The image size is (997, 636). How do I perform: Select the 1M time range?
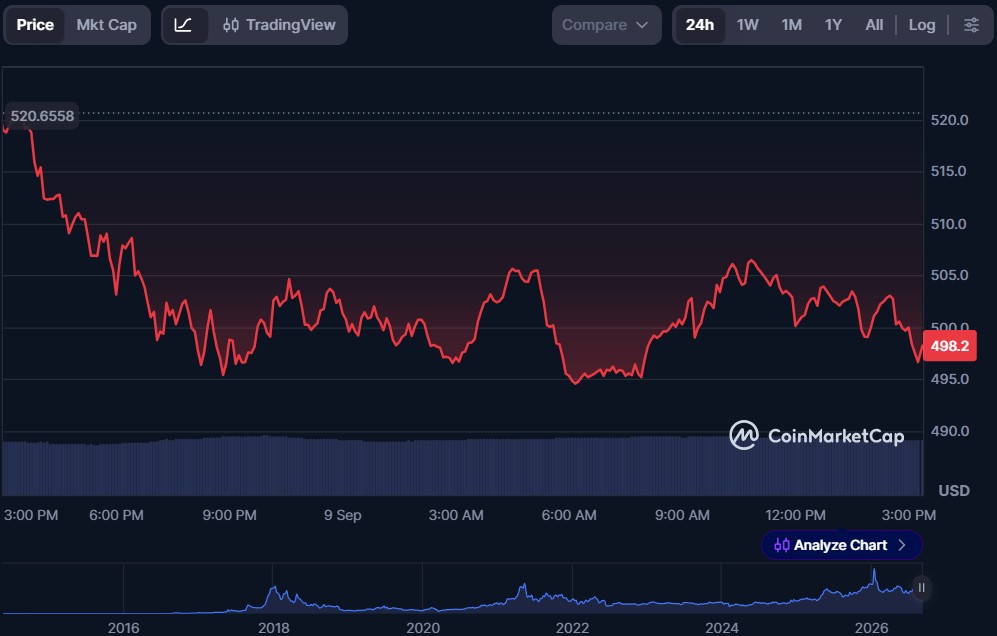coord(792,25)
